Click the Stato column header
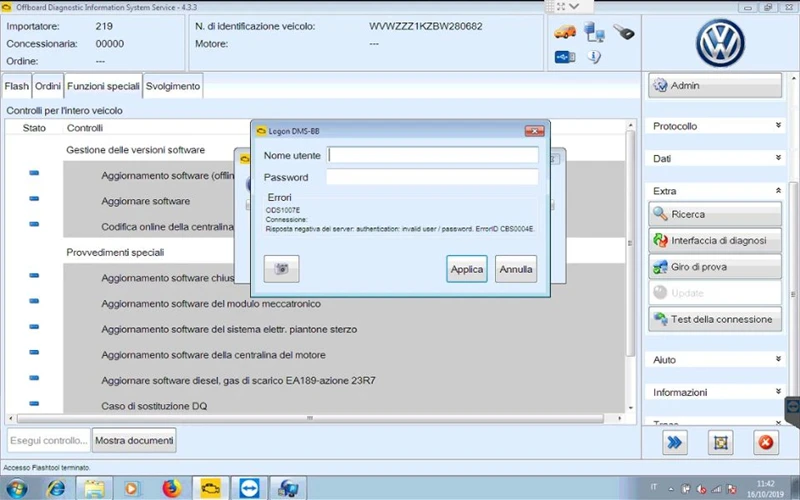 click(34, 128)
